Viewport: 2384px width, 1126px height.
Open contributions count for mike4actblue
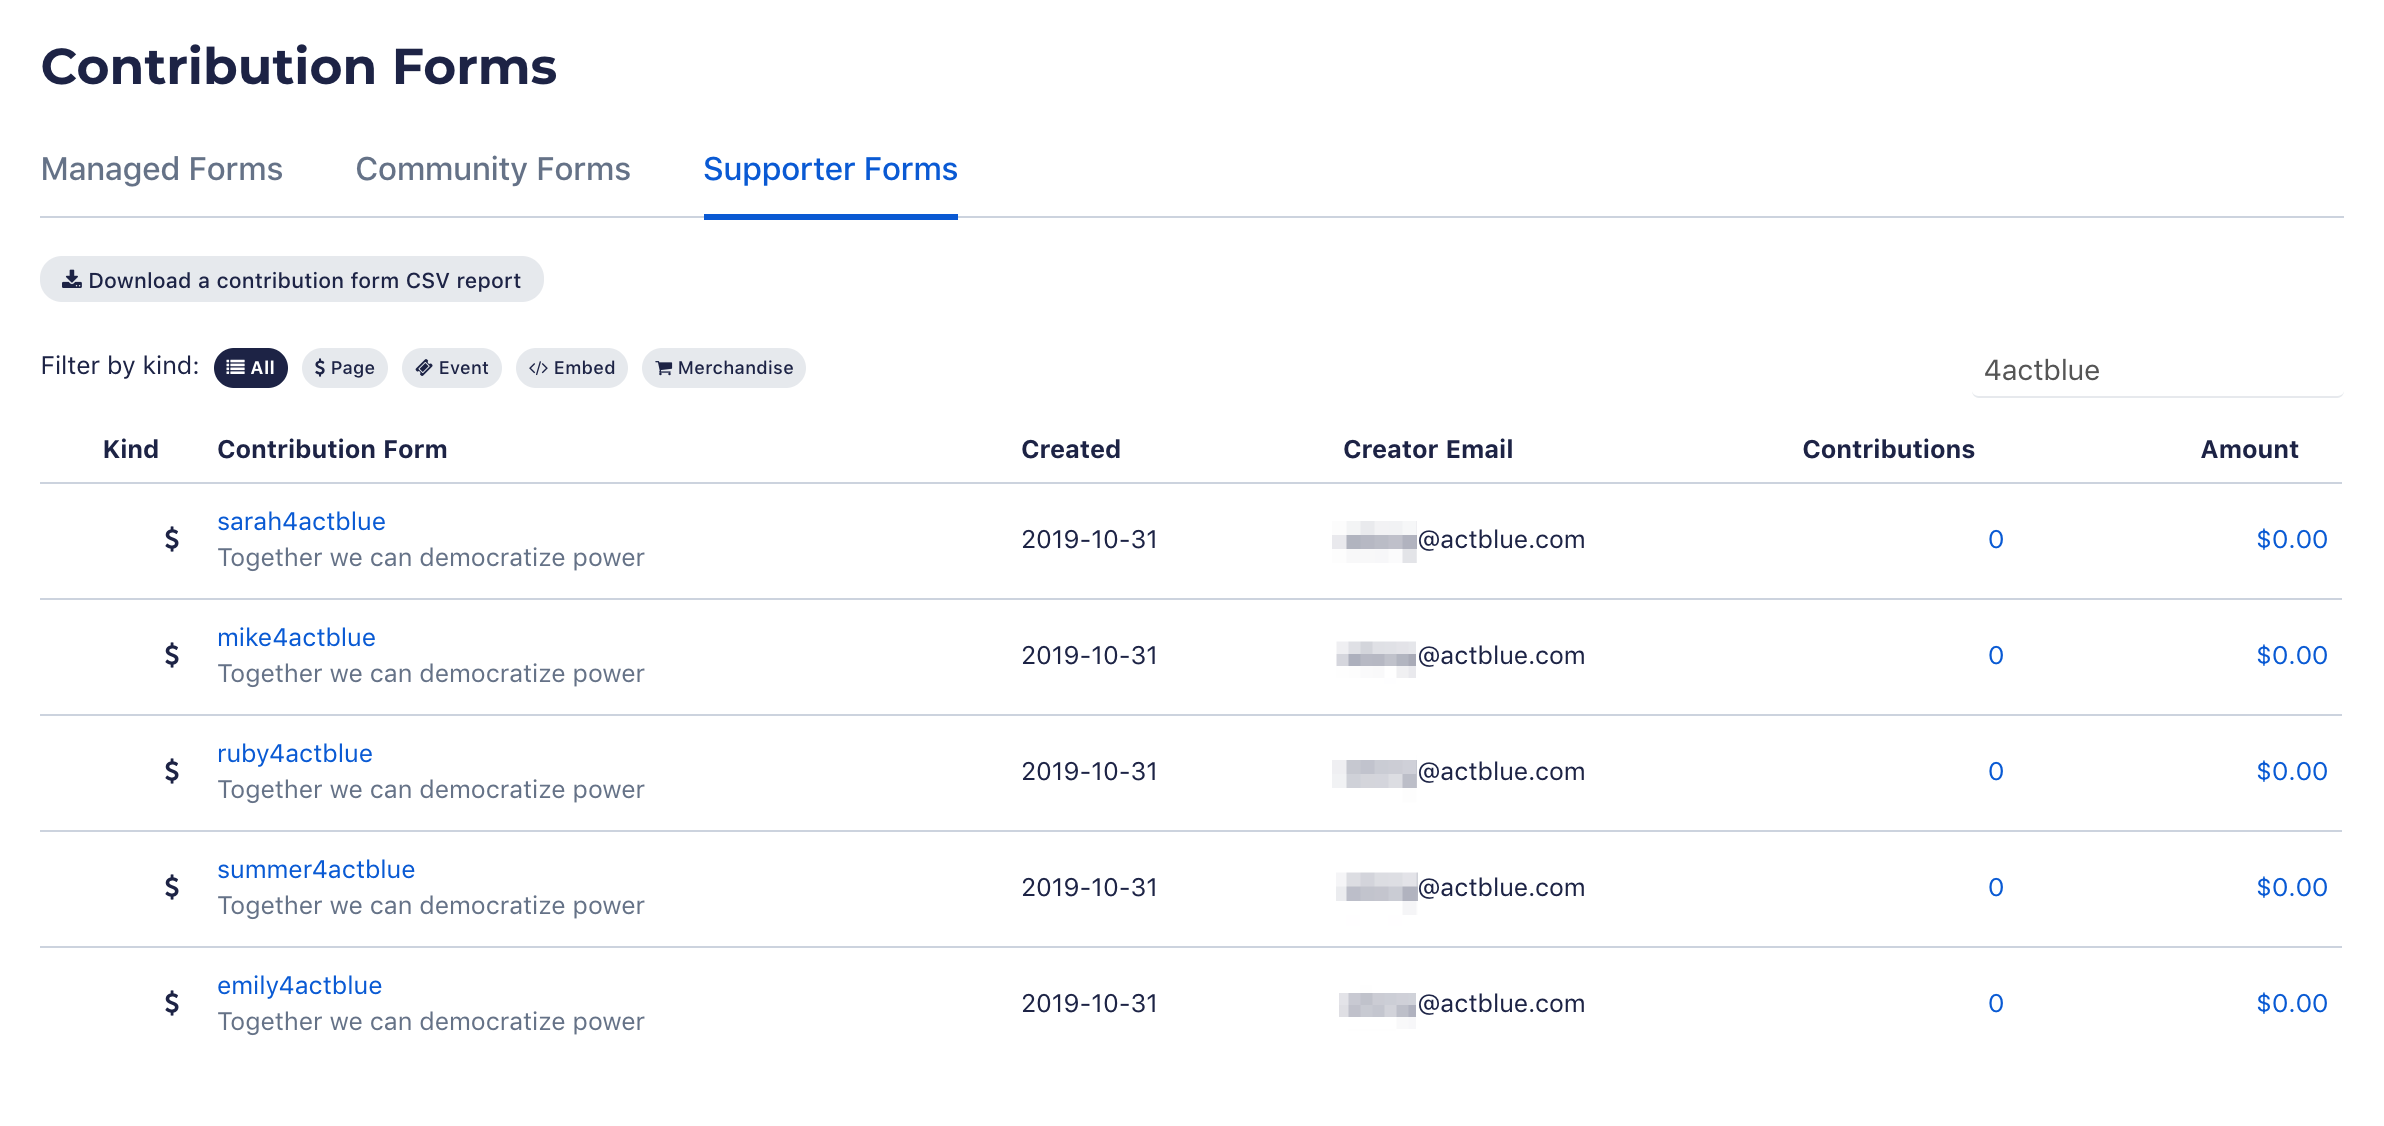coord(1995,655)
